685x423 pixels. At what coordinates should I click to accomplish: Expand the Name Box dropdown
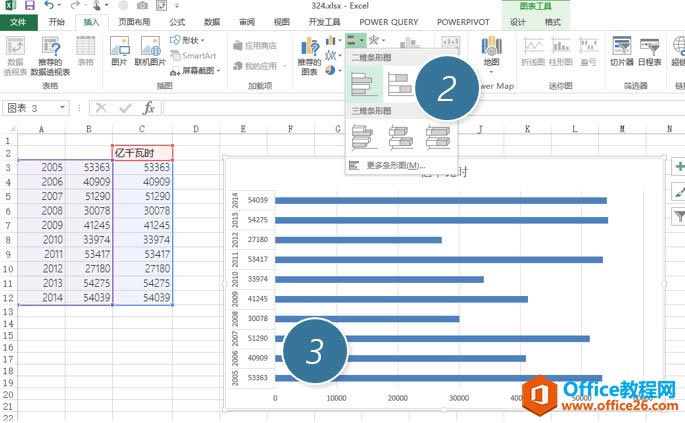pyautogui.click(x=73, y=108)
